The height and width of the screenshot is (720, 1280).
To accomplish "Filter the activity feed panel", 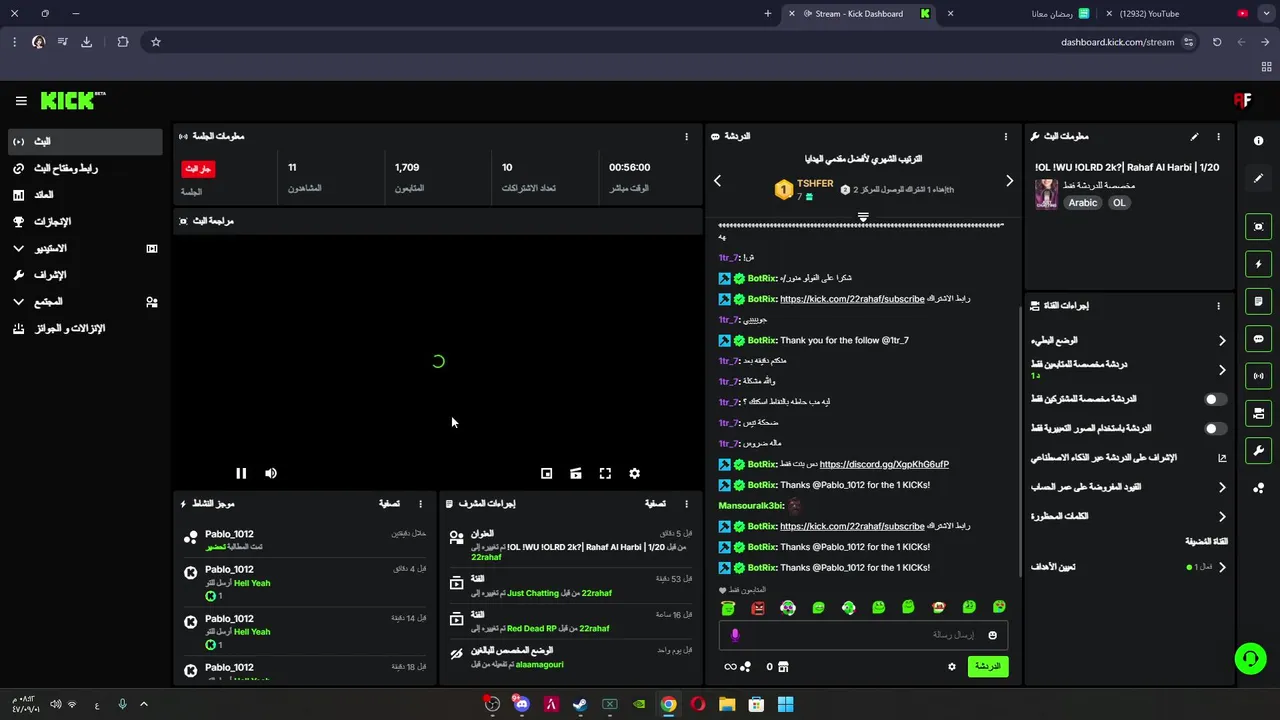I will pos(389,504).
